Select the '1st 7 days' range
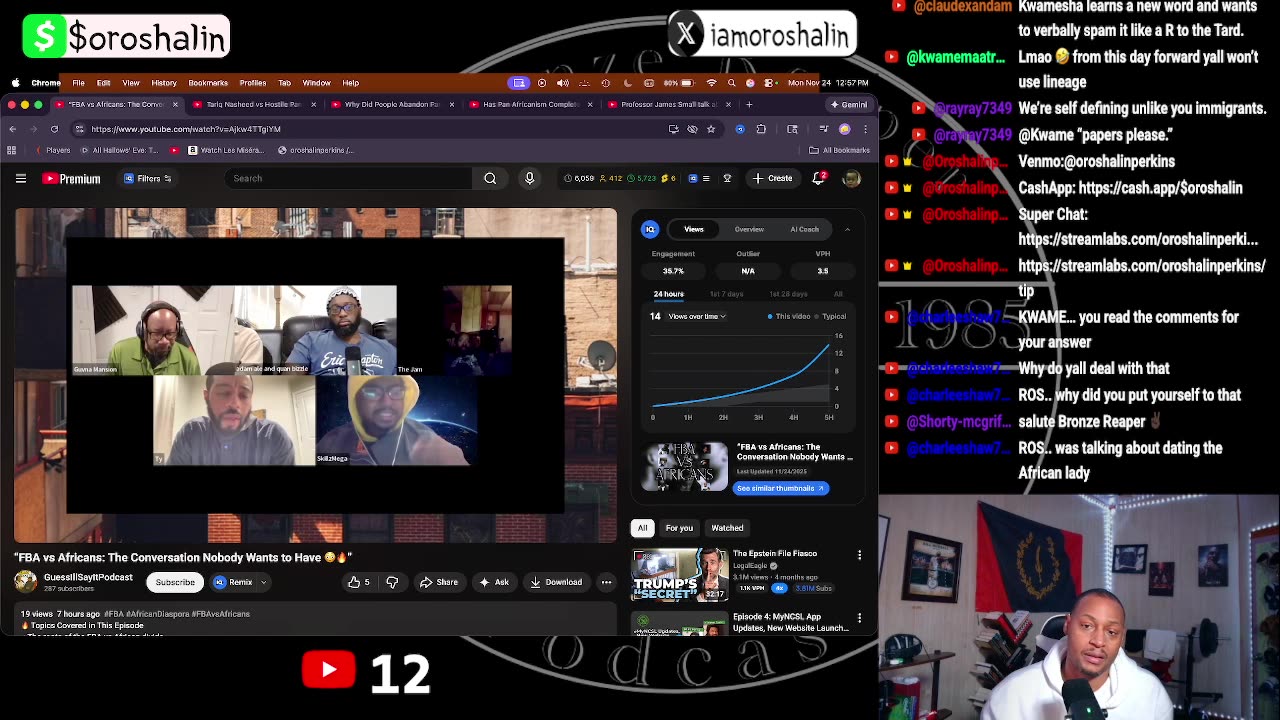Screen dimensions: 1280x720 tap(727, 294)
